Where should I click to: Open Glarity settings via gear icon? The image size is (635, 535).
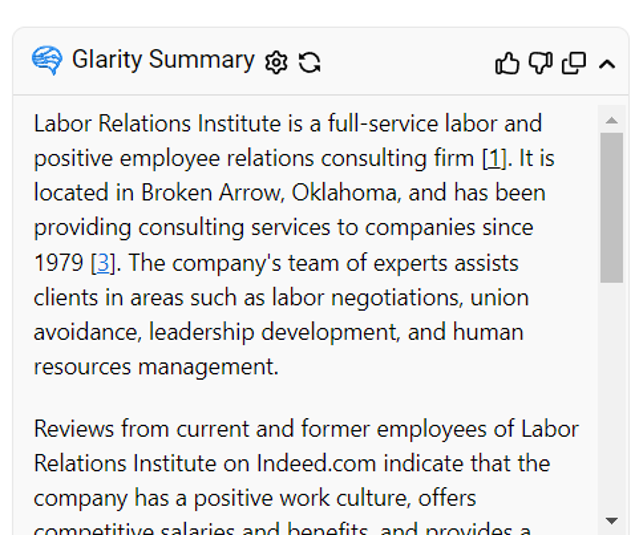276,62
